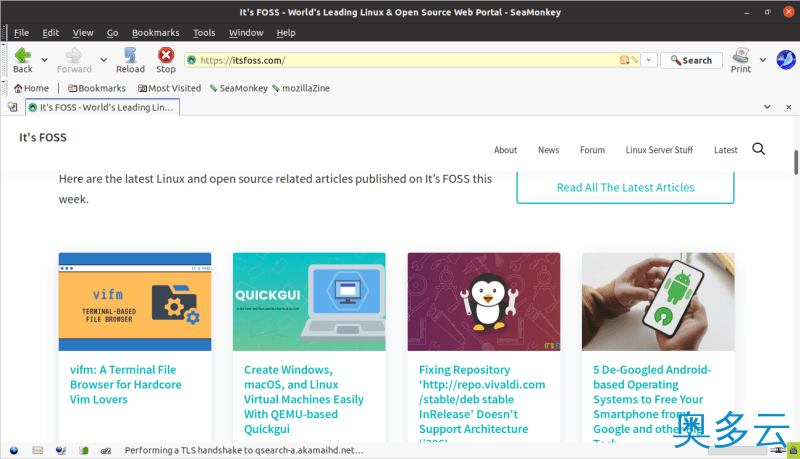
Task: Open ChatZilla IRC icon in status bar
Action: point(106,450)
